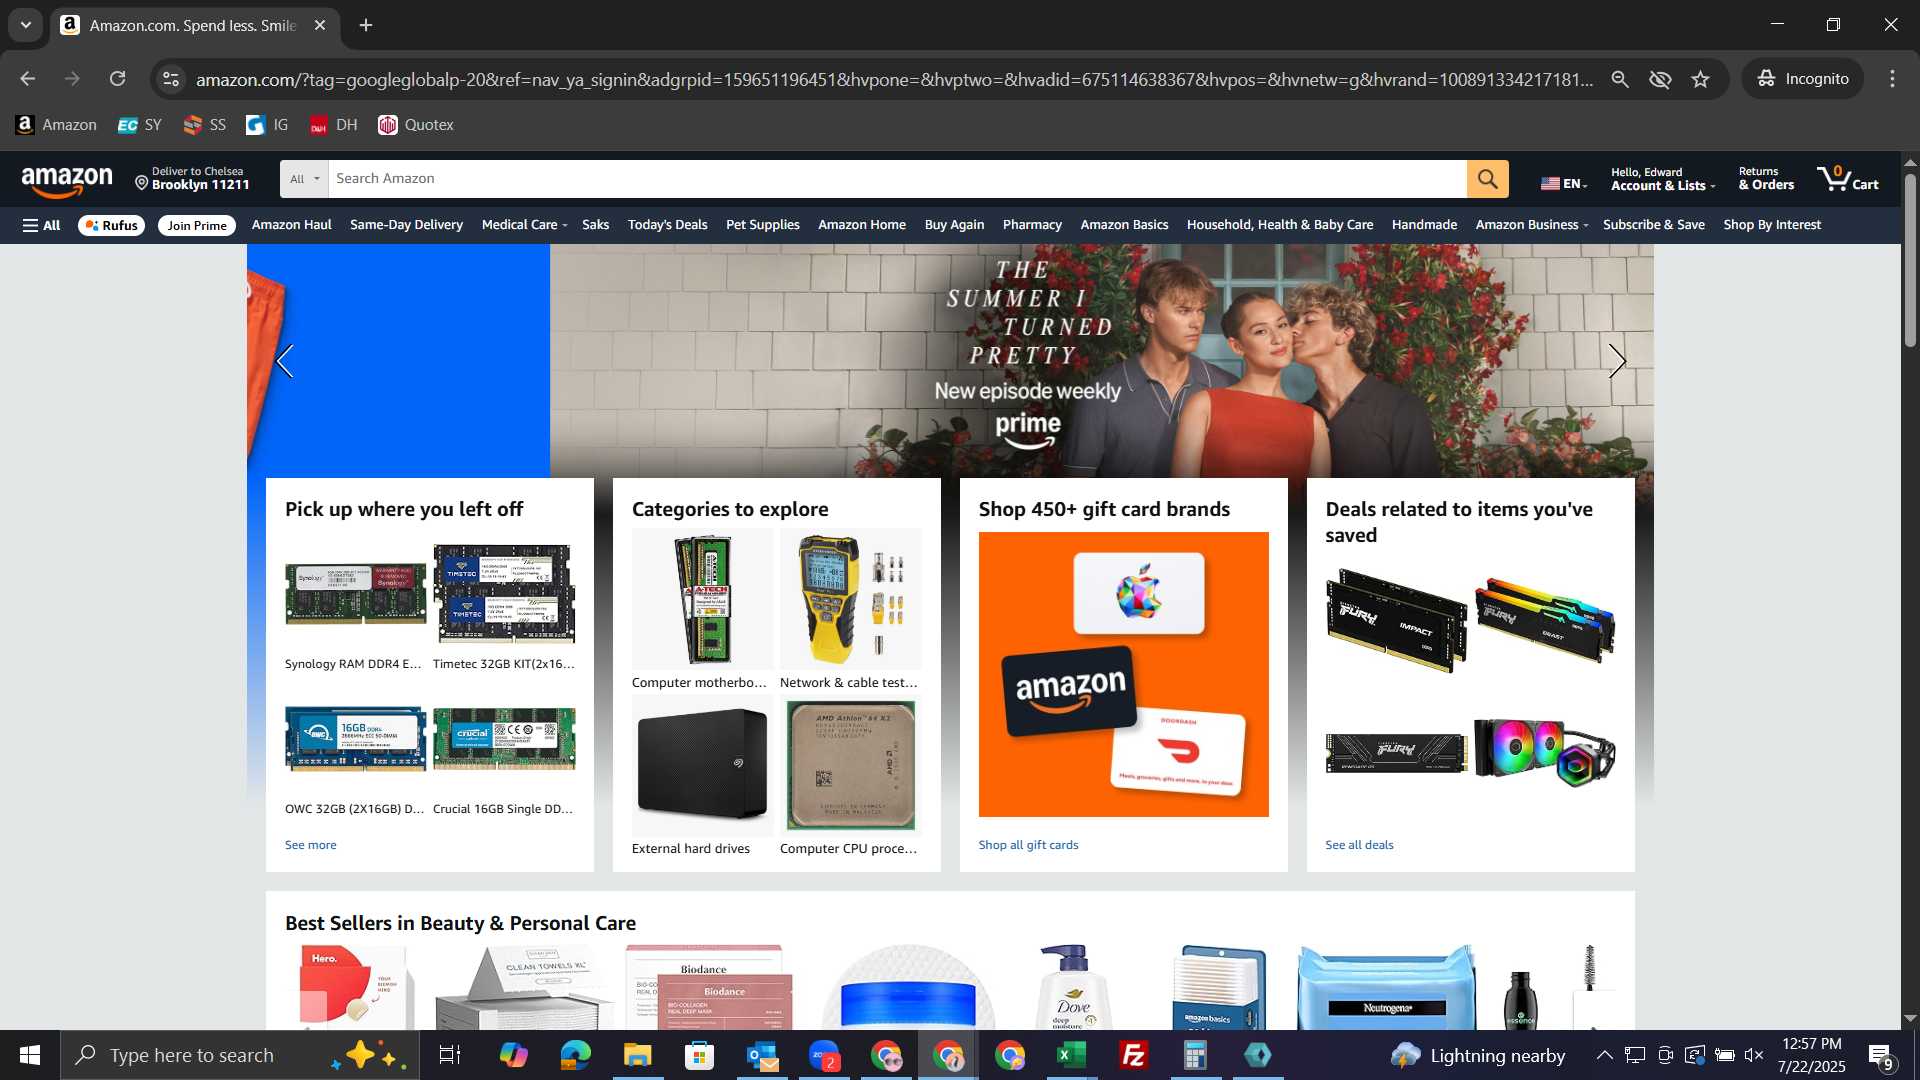Screen dimensions: 1920x1080
Task: Click Join Prime button
Action: tap(197, 225)
